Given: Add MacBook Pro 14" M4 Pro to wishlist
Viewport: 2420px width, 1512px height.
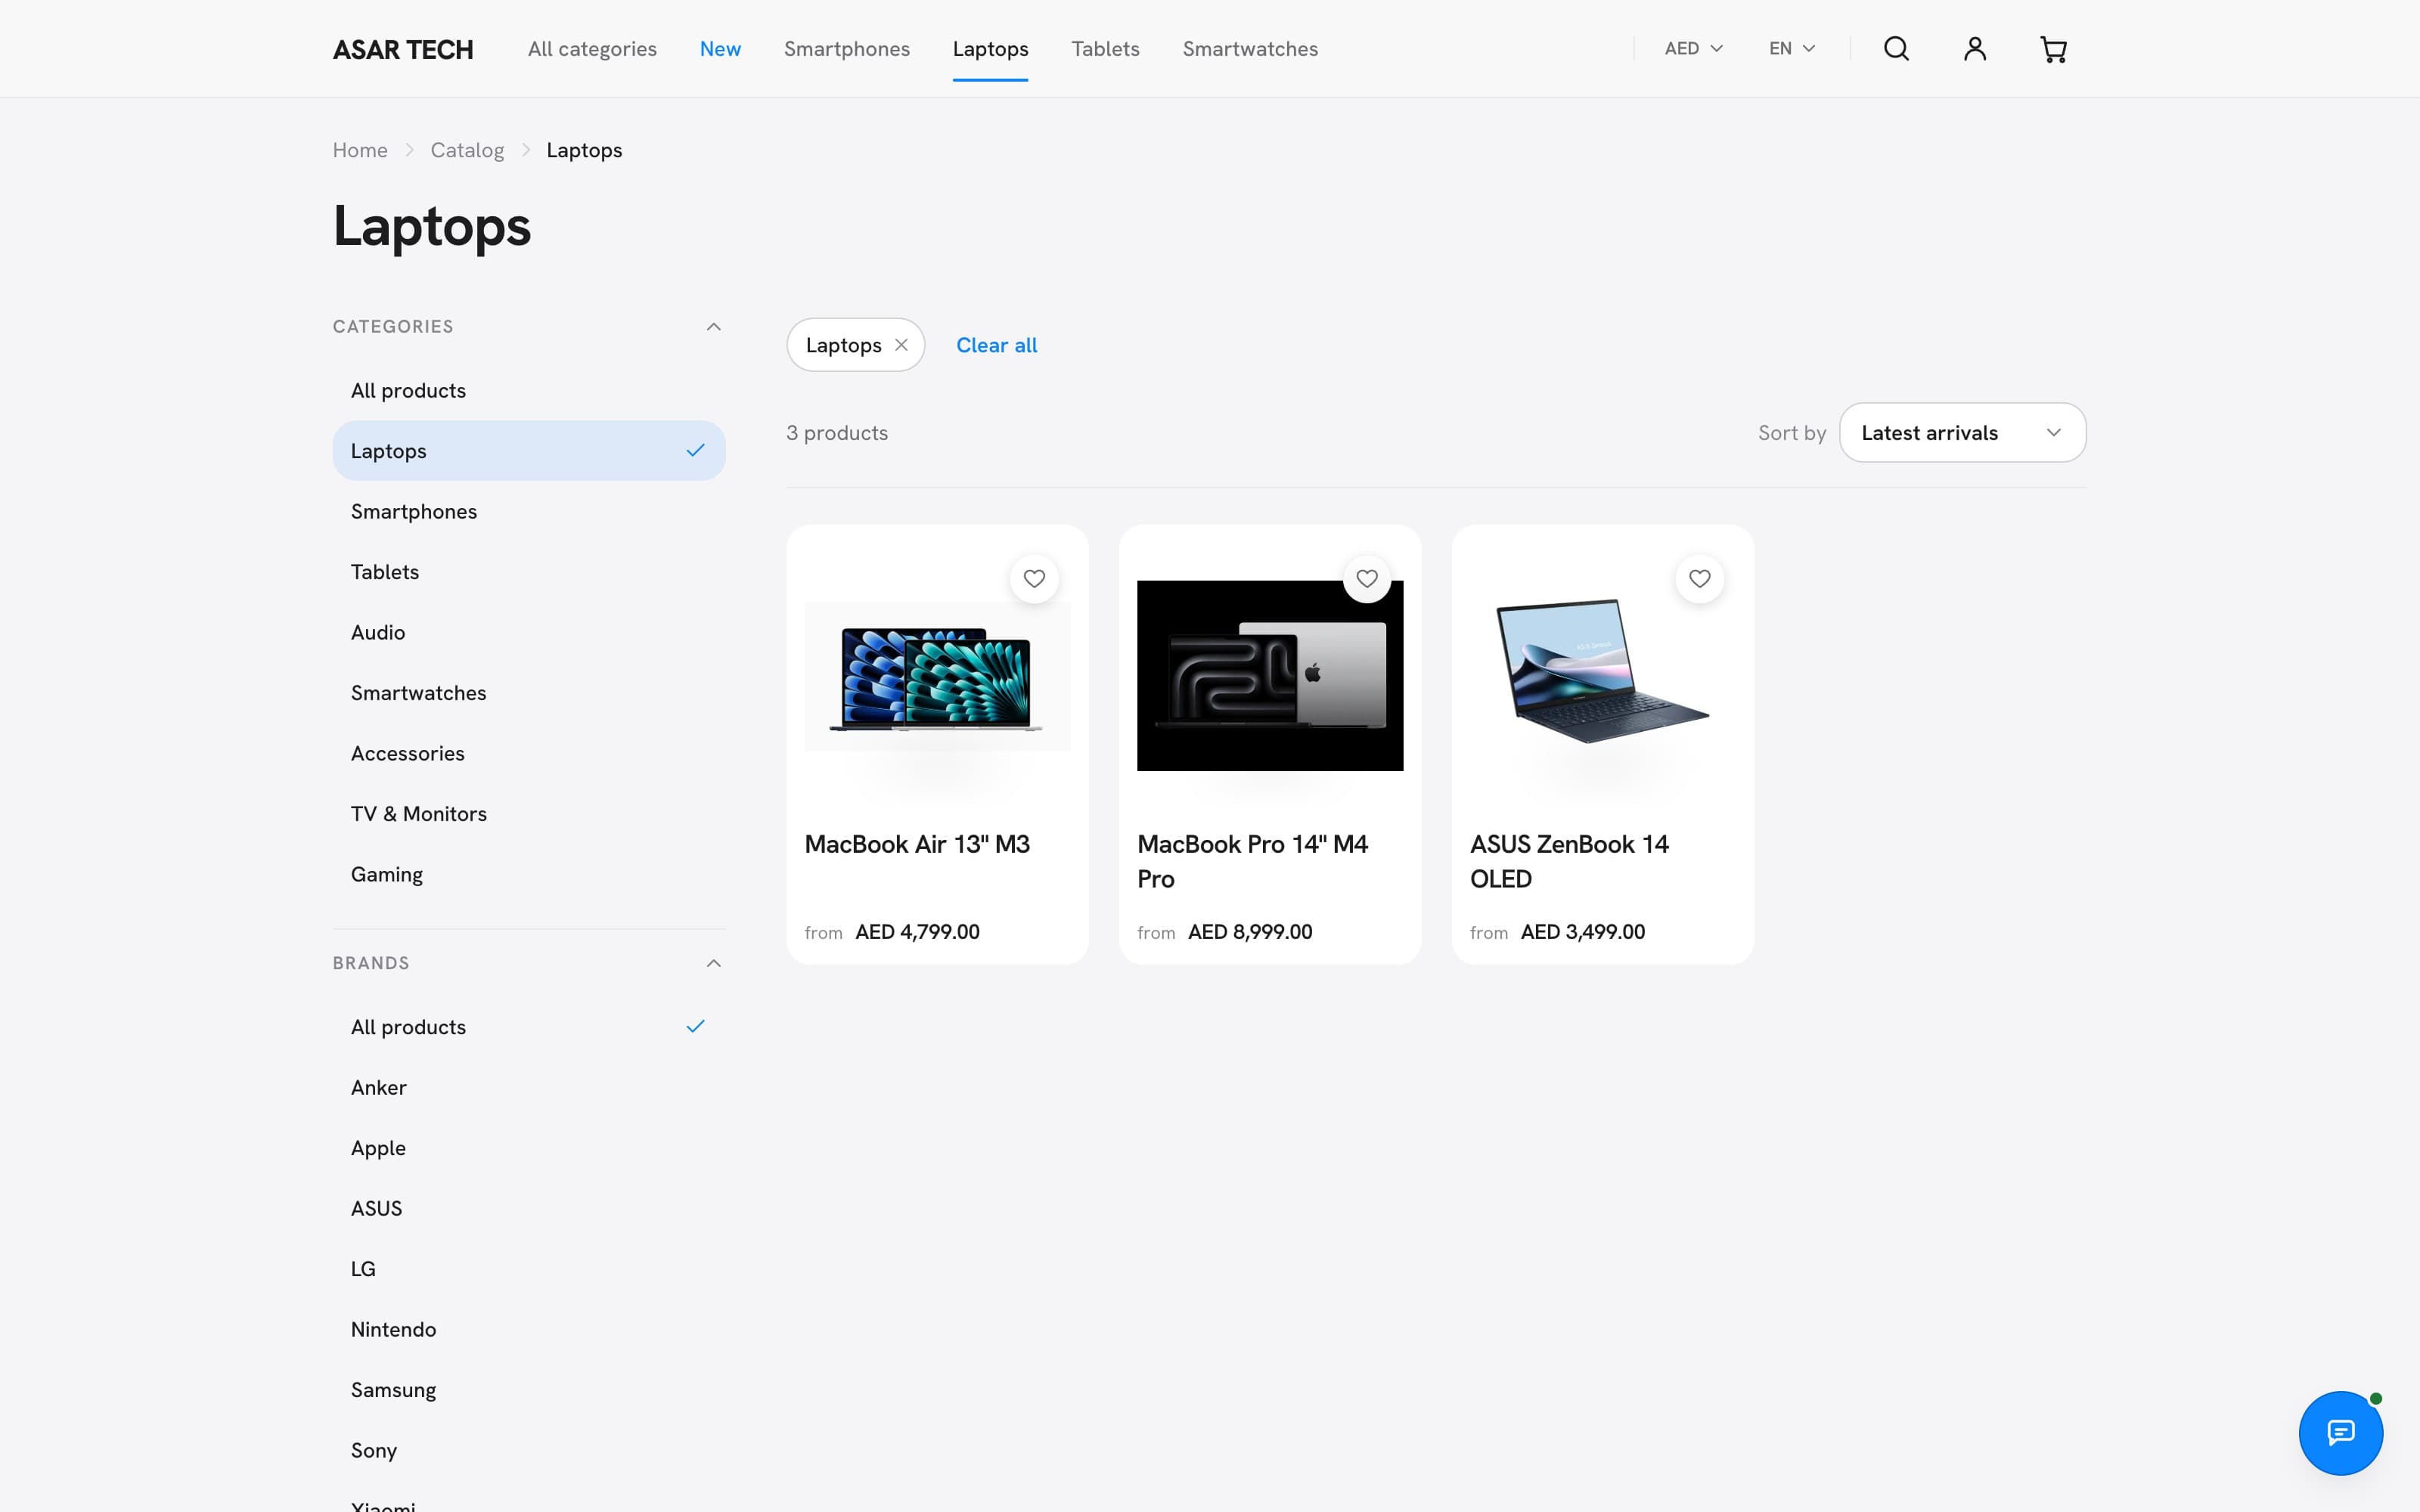Looking at the screenshot, I should [x=1367, y=579].
